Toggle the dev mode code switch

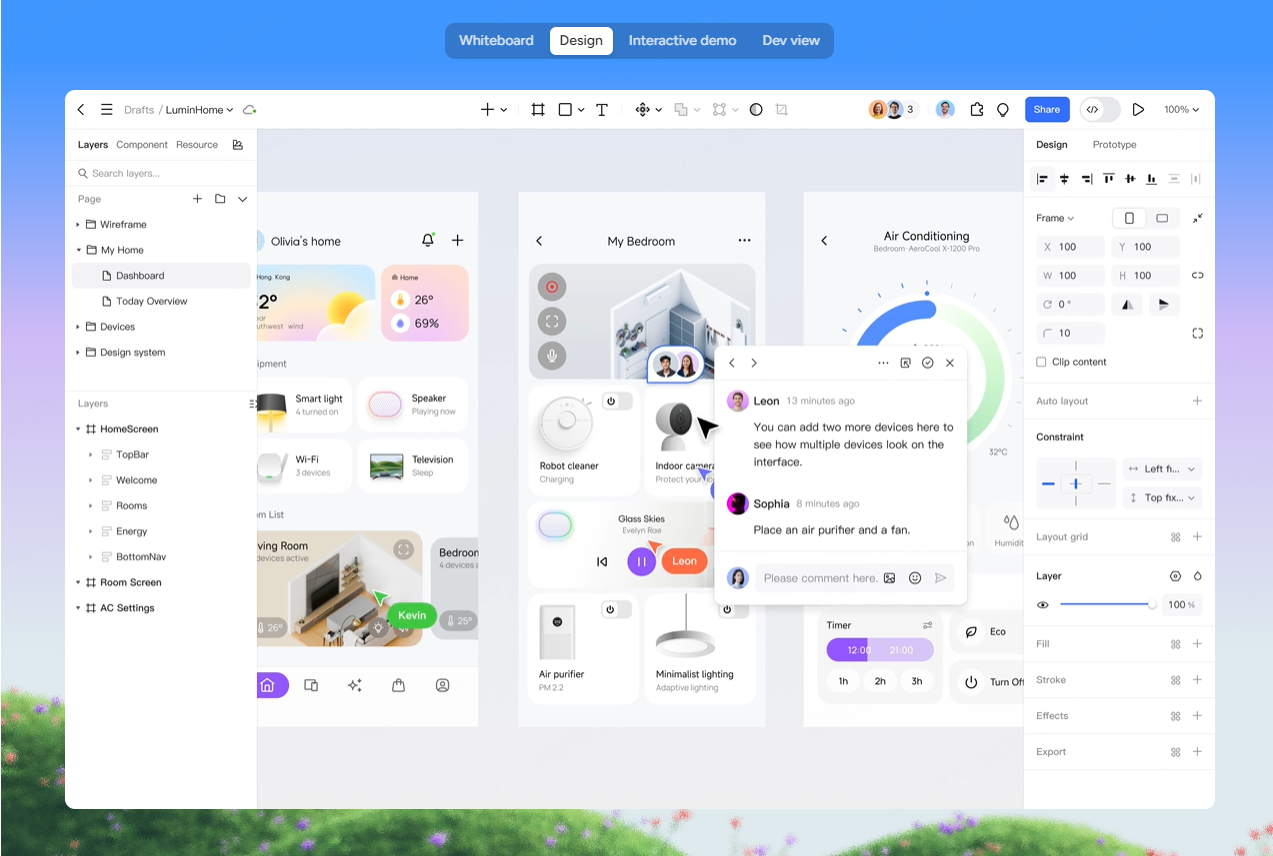(1100, 110)
